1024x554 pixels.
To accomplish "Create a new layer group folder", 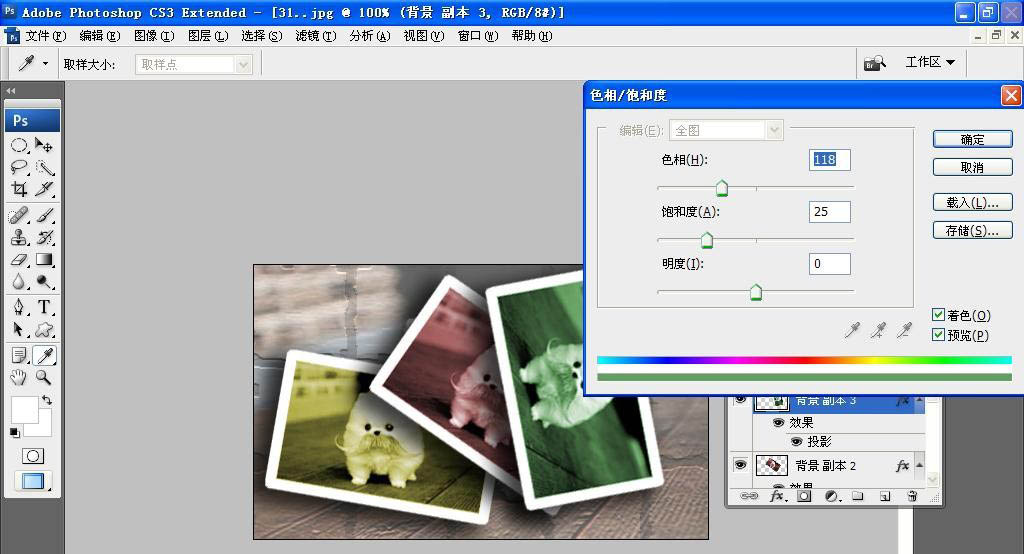I will pyautogui.click(x=857, y=496).
